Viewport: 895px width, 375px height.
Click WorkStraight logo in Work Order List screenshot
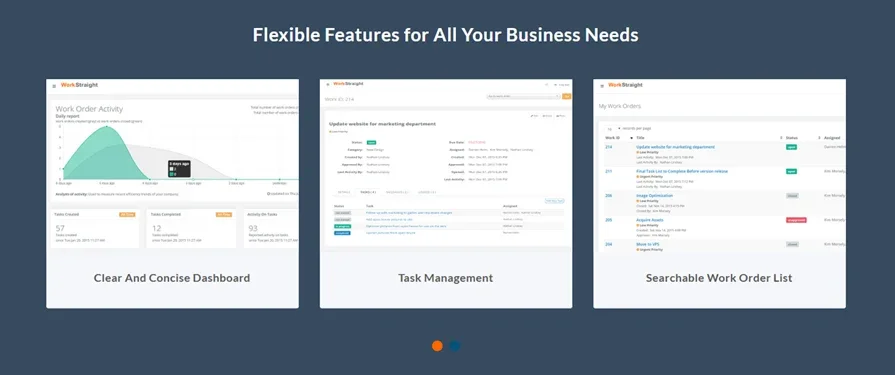click(625, 85)
